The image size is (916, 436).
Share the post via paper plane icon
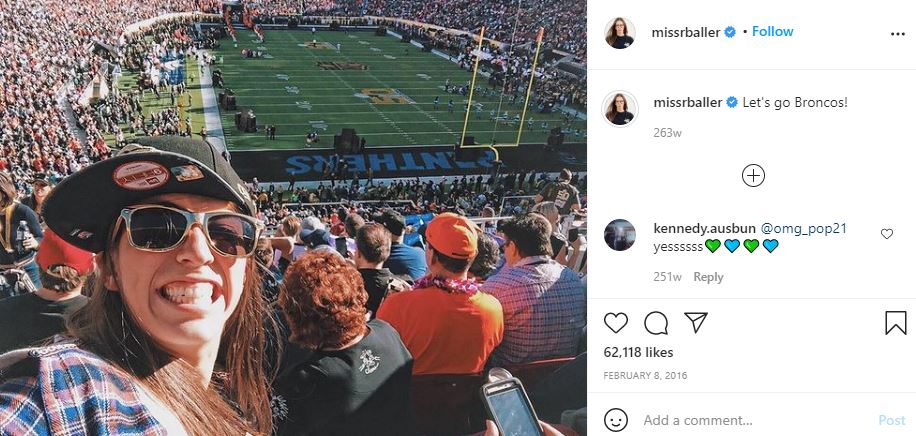point(696,323)
